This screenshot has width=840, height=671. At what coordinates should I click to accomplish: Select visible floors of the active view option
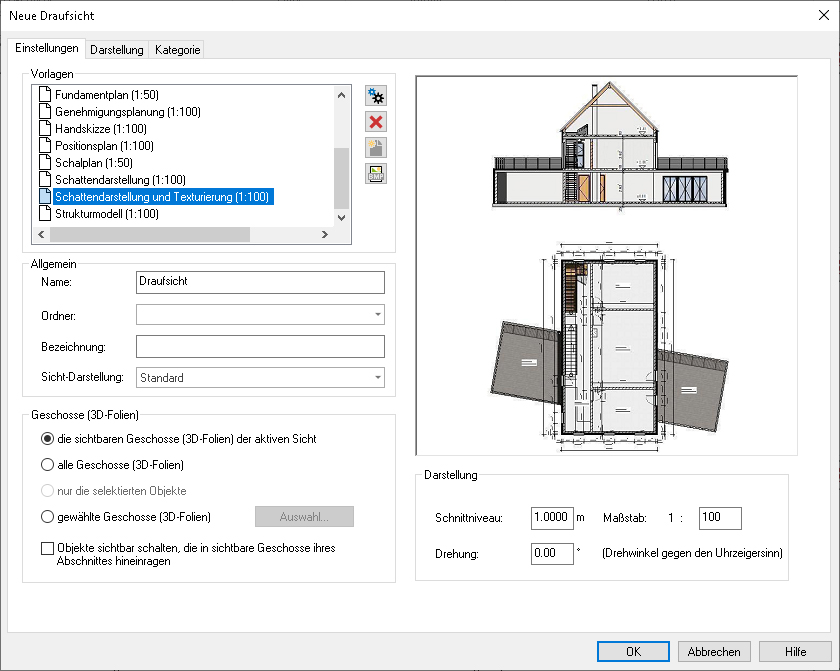point(47,439)
